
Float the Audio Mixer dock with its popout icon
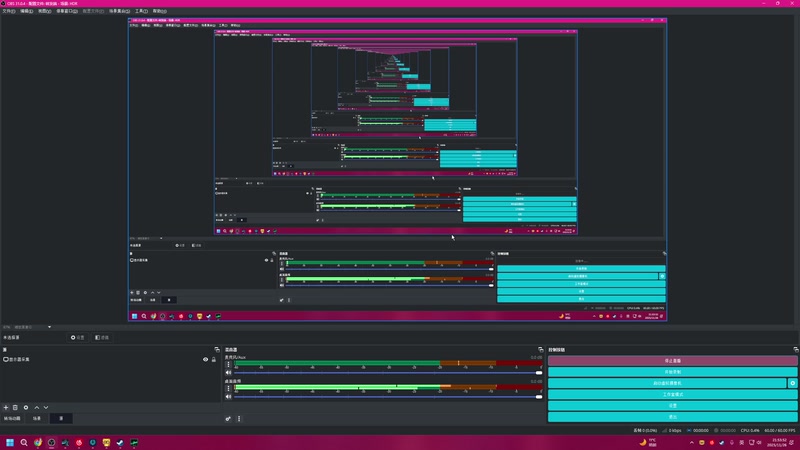540,350
